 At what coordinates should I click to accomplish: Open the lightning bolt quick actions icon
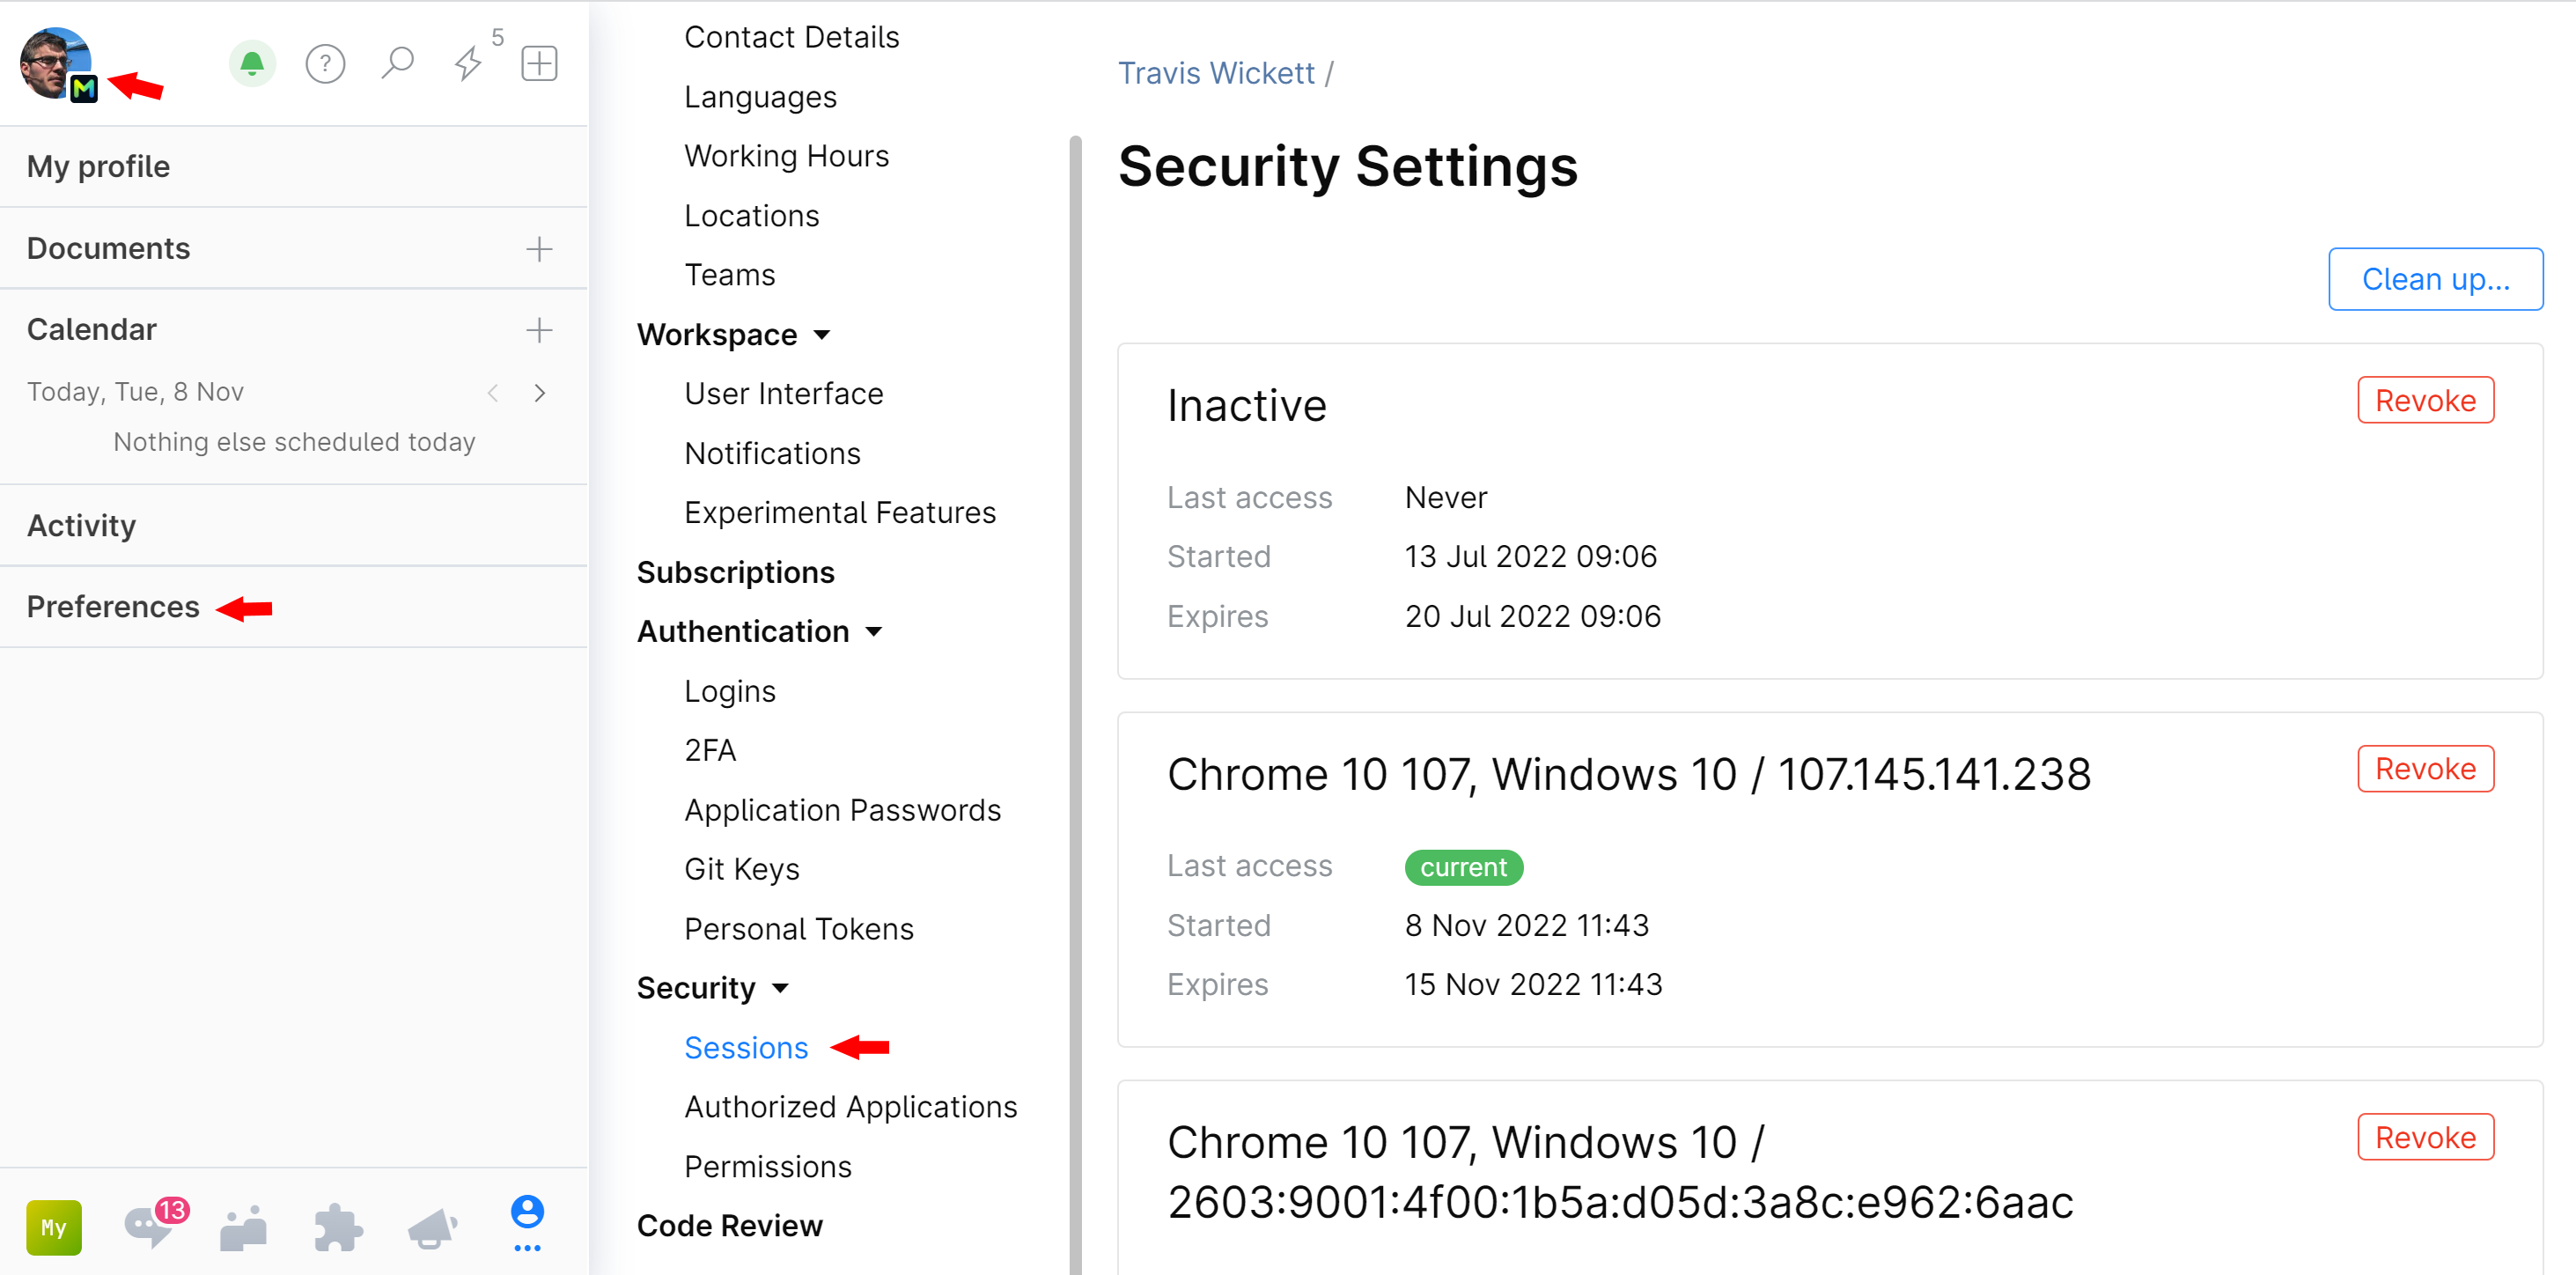coord(468,63)
